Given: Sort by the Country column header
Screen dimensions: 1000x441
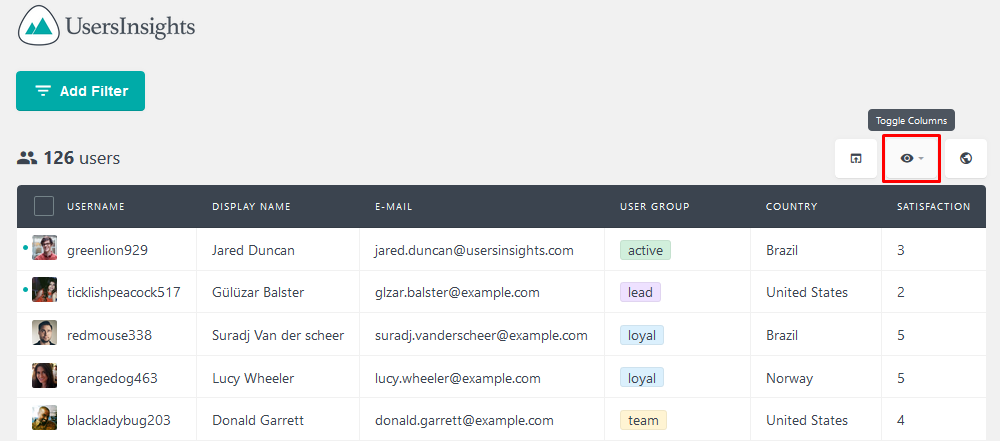Looking at the screenshot, I should 791,207.
